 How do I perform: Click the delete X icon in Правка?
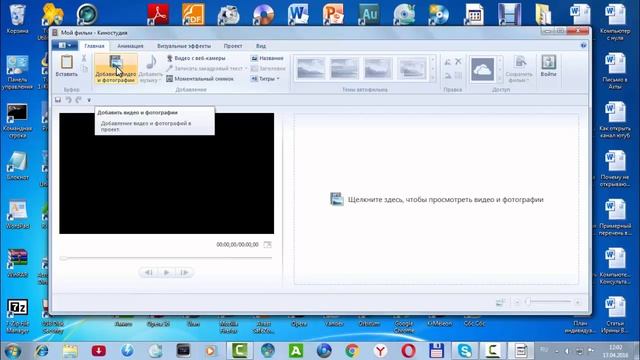tap(458, 62)
